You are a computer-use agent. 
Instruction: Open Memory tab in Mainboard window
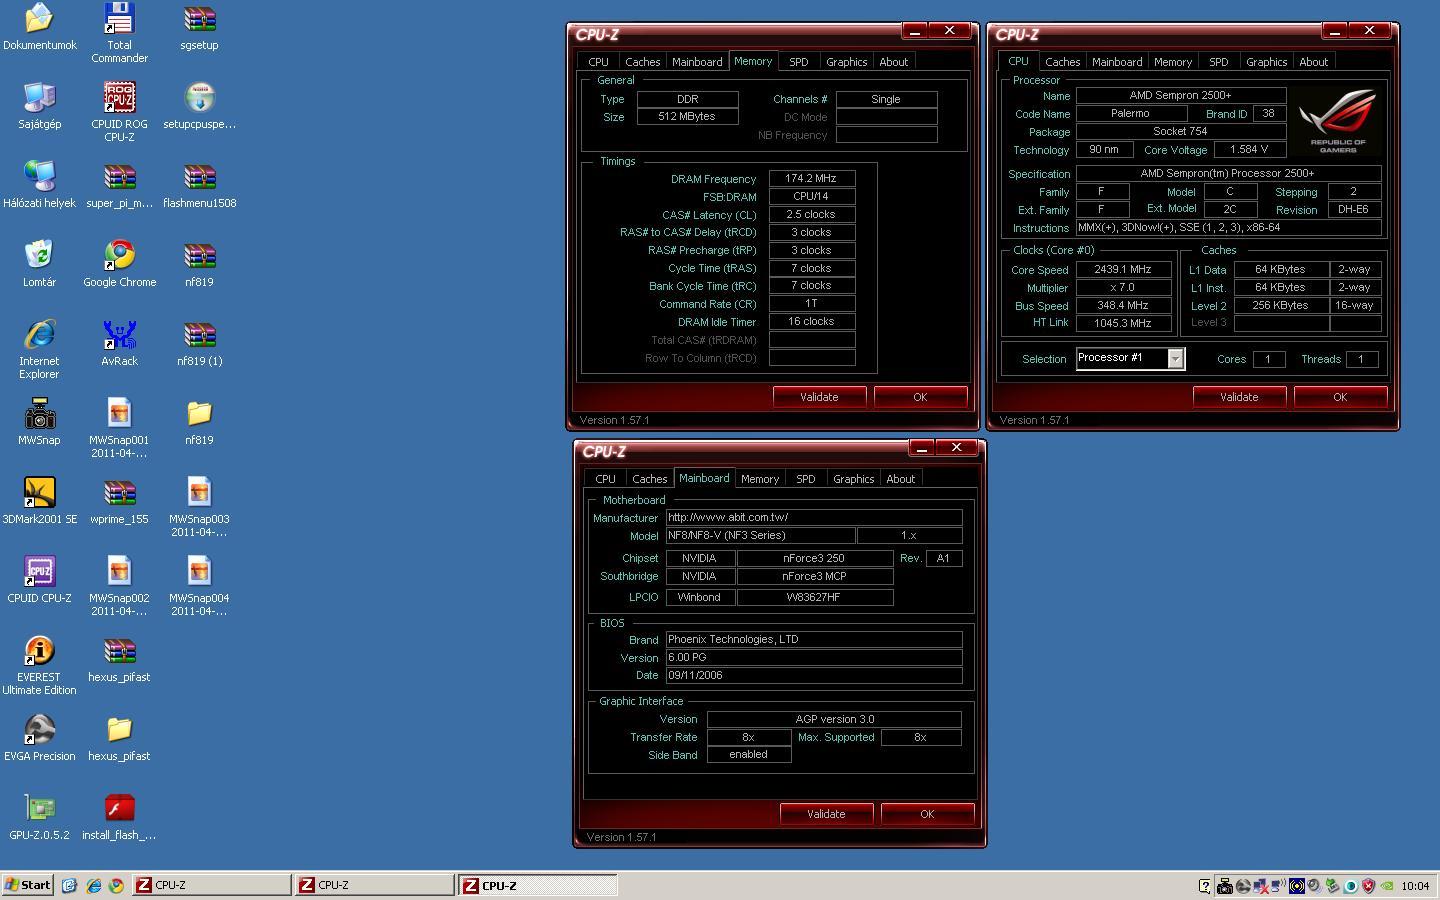(759, 479)
